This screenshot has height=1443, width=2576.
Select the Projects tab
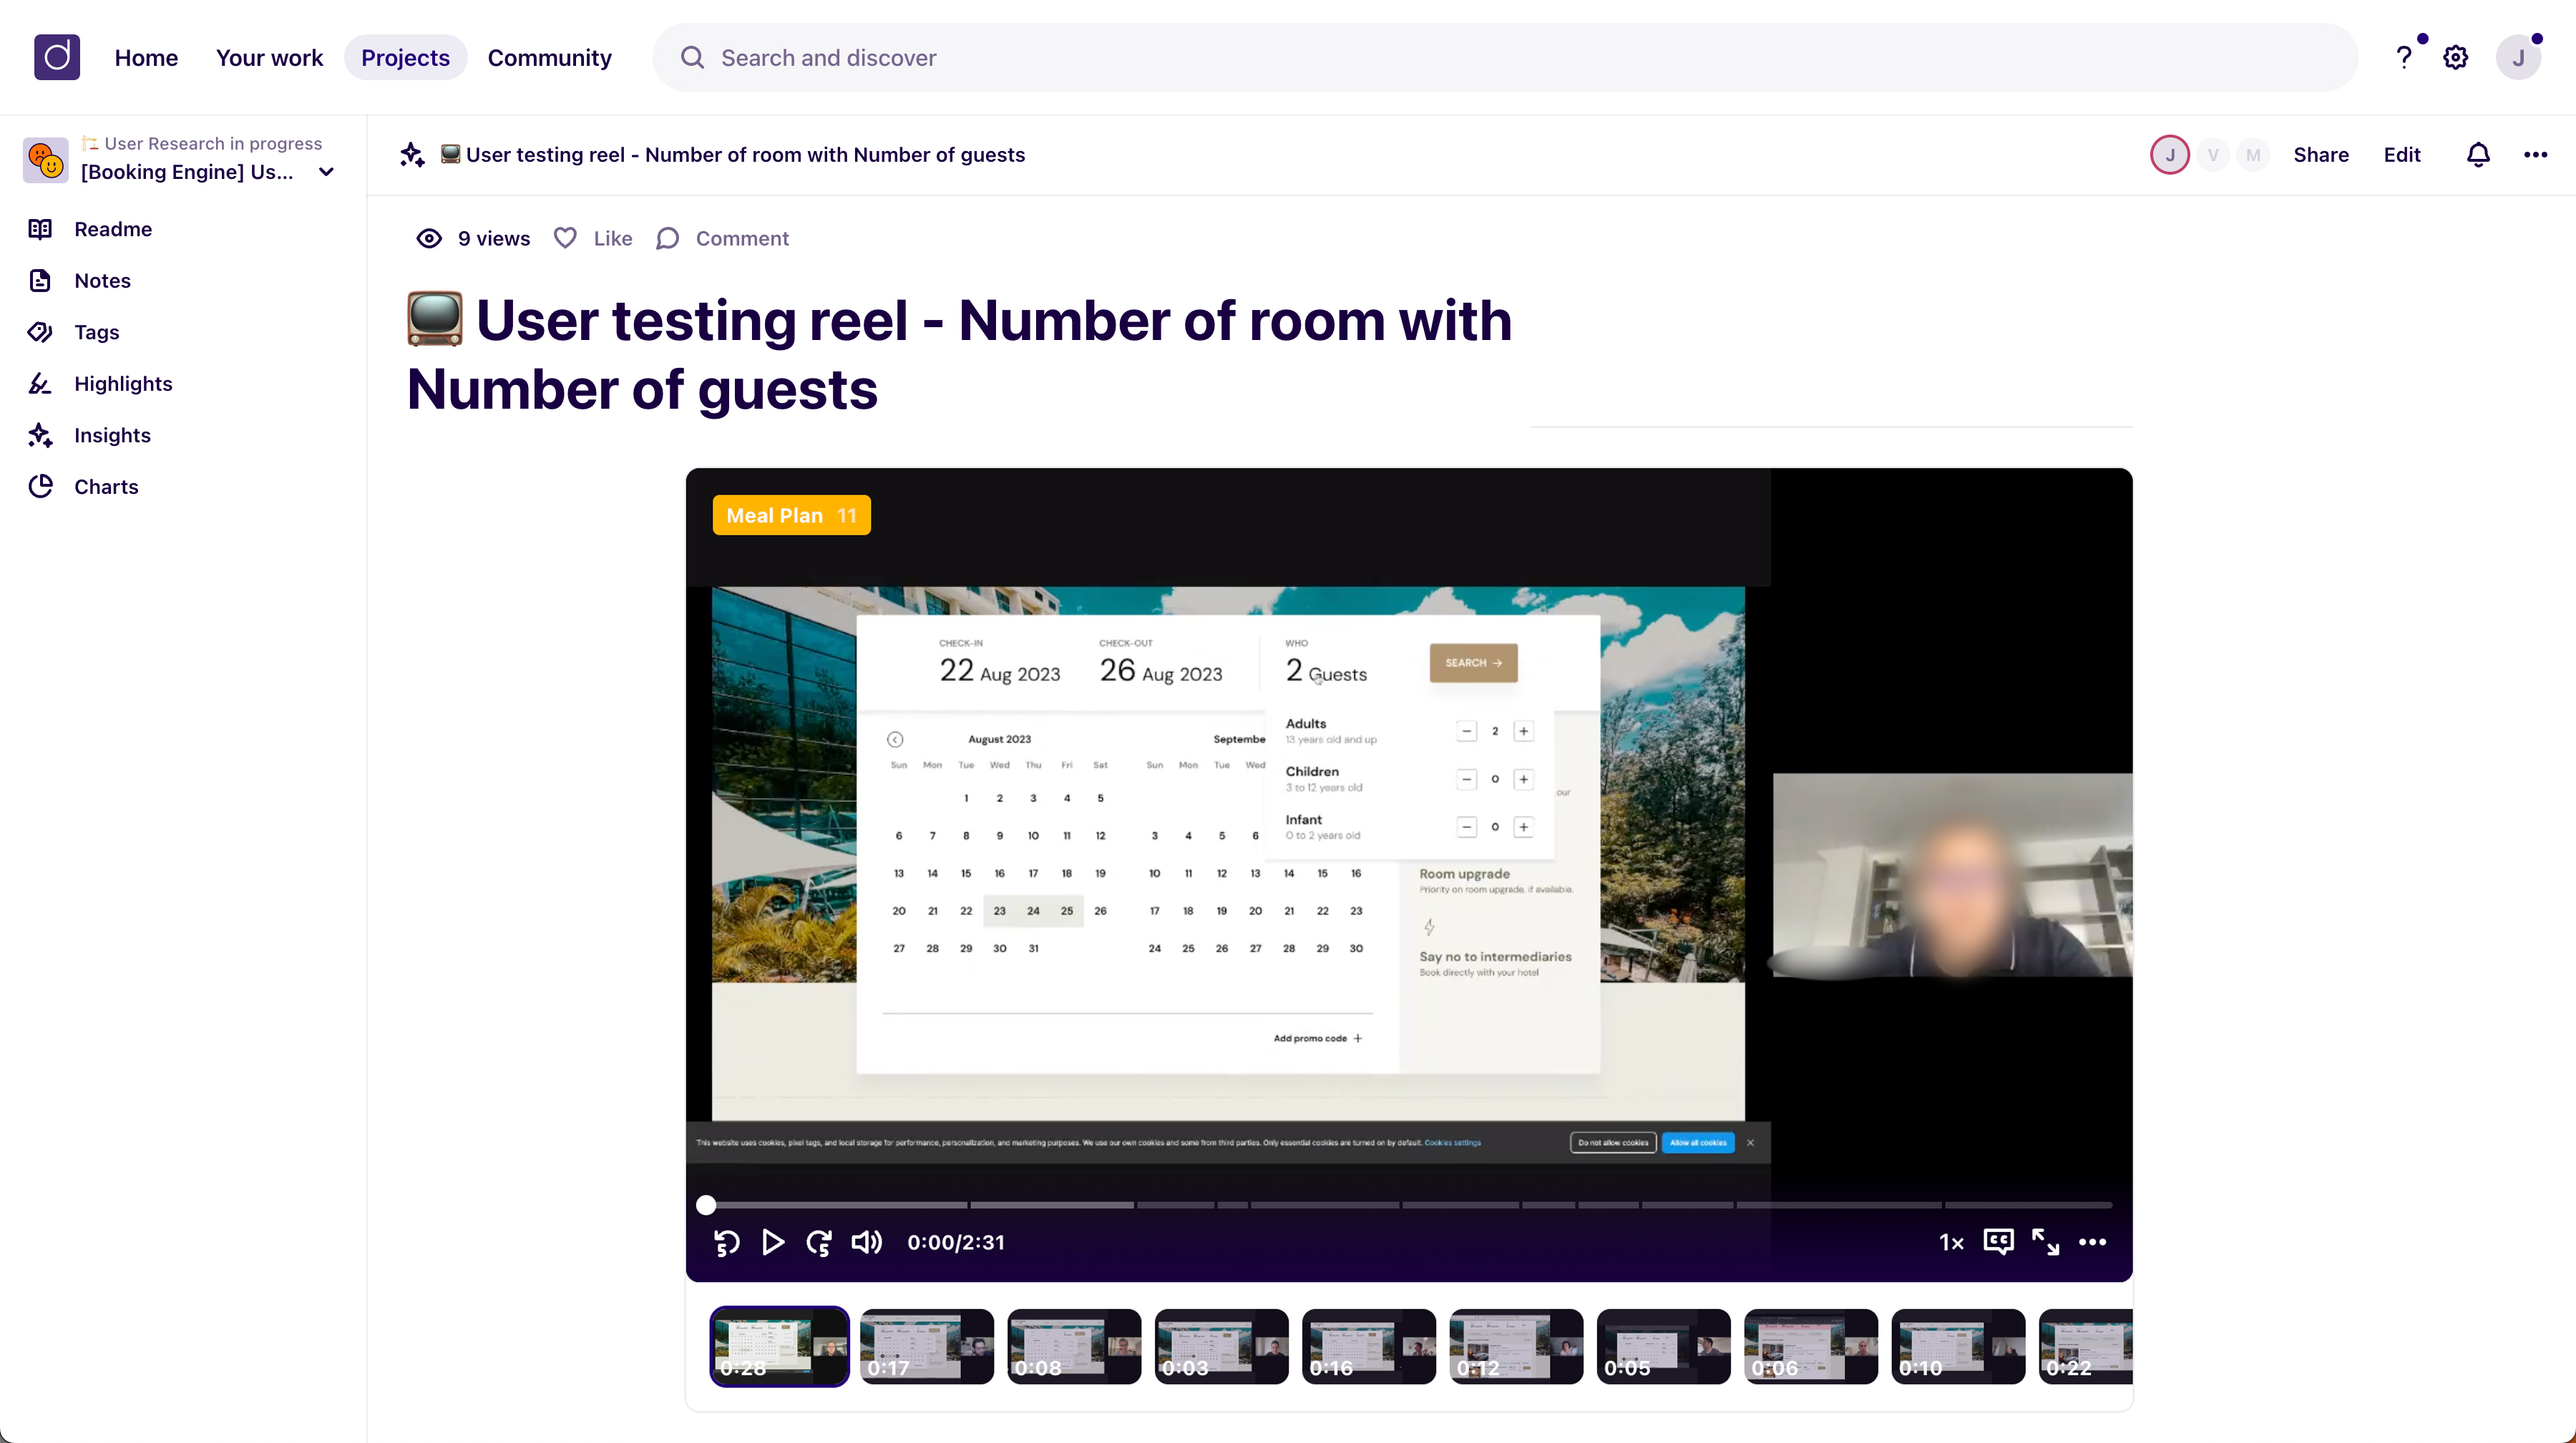[405, 57]
